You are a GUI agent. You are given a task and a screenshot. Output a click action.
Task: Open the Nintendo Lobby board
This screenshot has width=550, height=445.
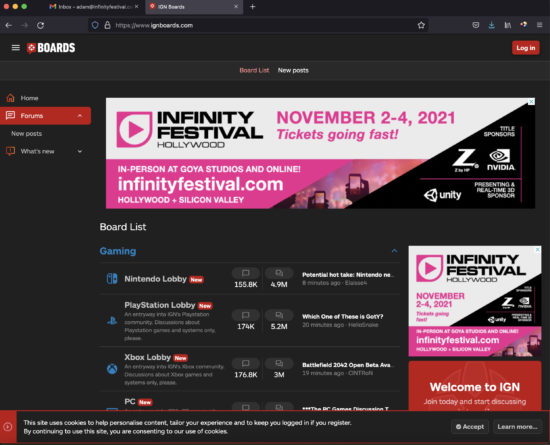(155, 279)
